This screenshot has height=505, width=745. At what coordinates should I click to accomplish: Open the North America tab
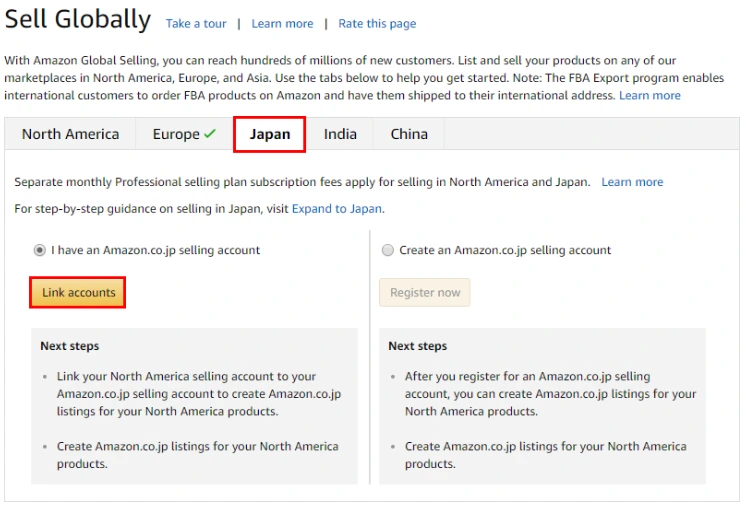70,134
